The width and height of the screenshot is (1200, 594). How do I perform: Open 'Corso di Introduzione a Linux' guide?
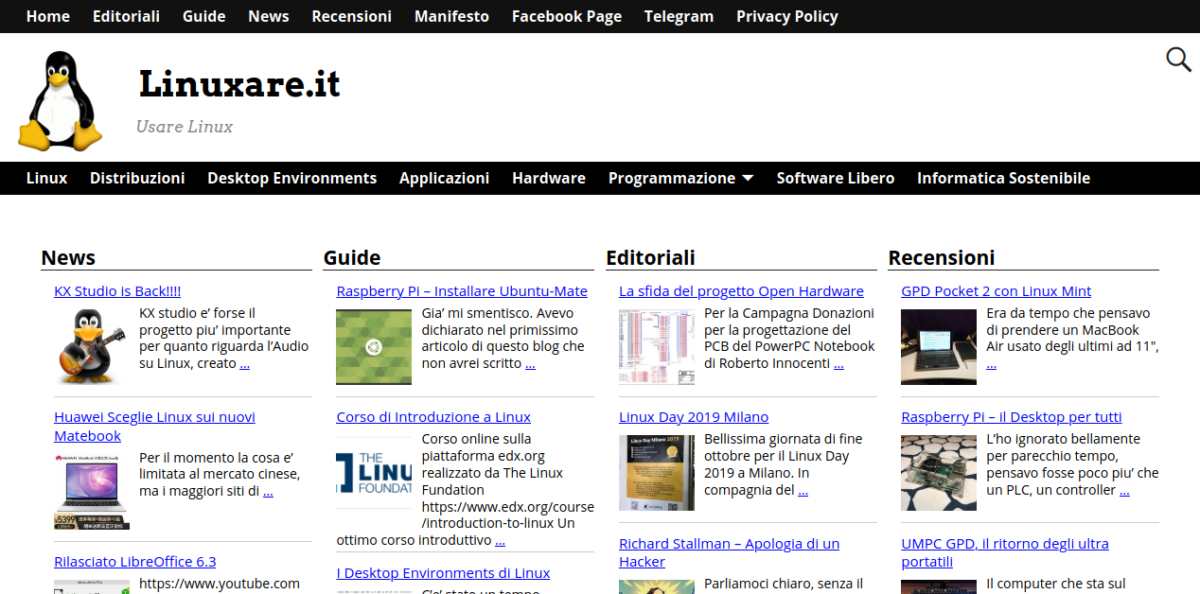(433, 417)
